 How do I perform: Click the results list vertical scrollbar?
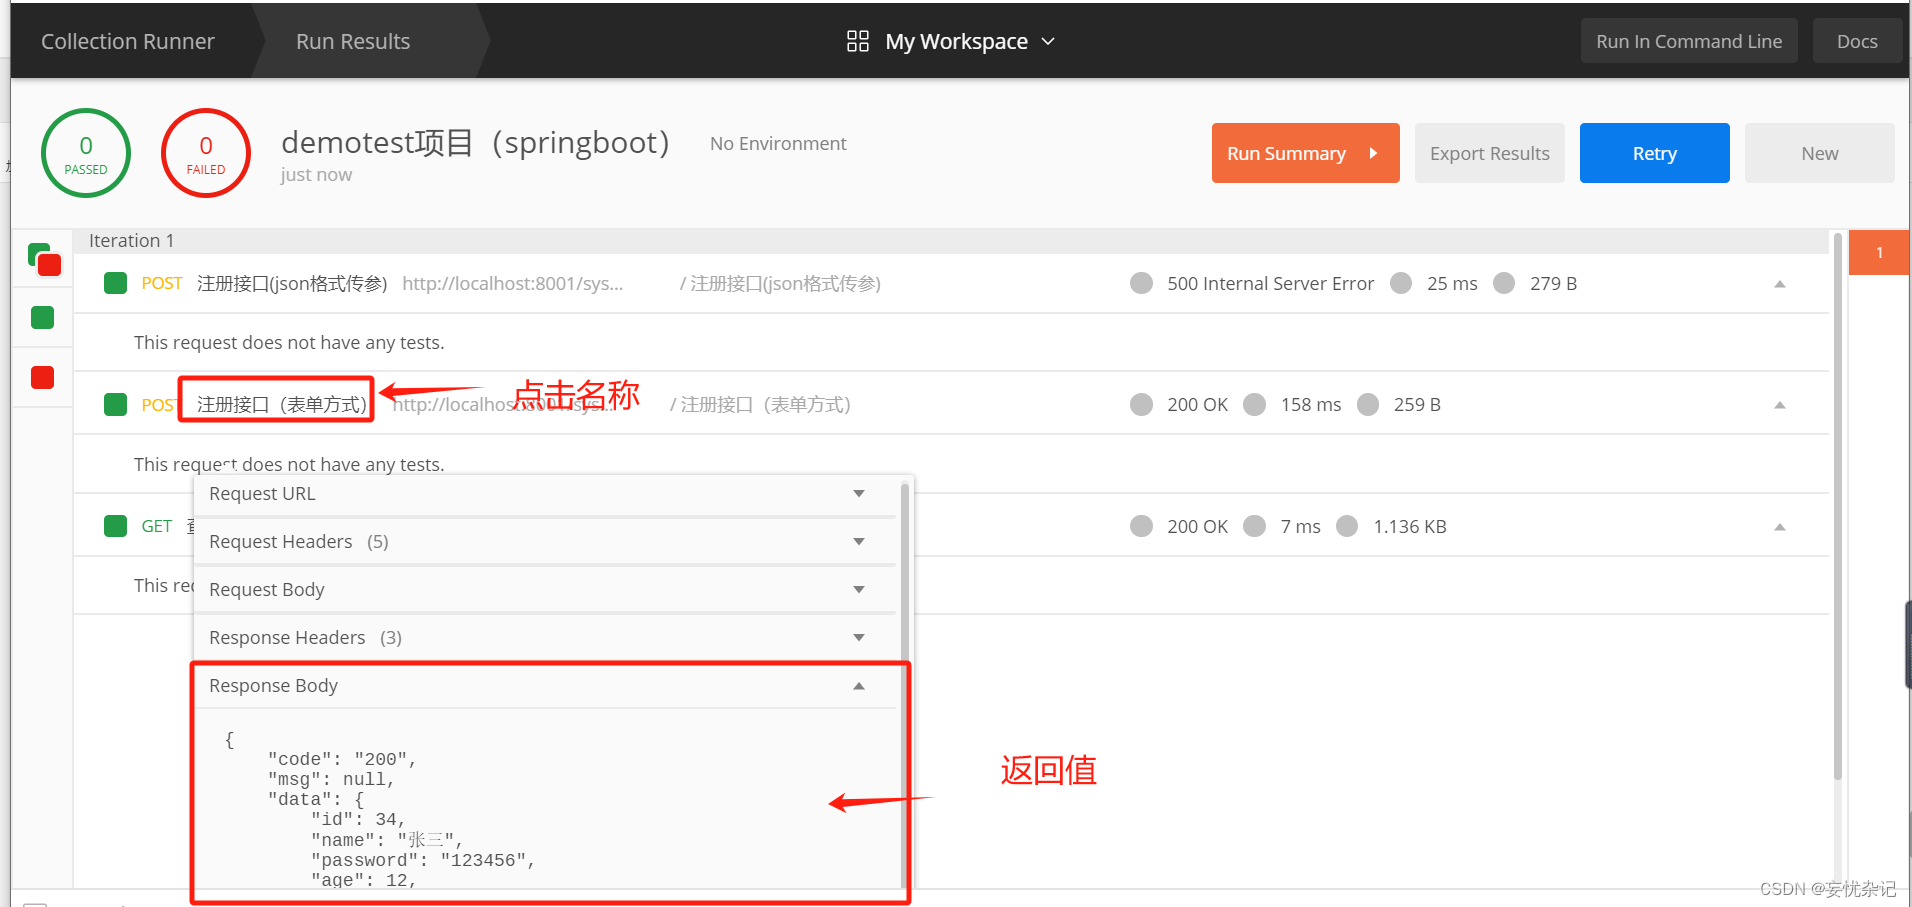(1838, 507)
